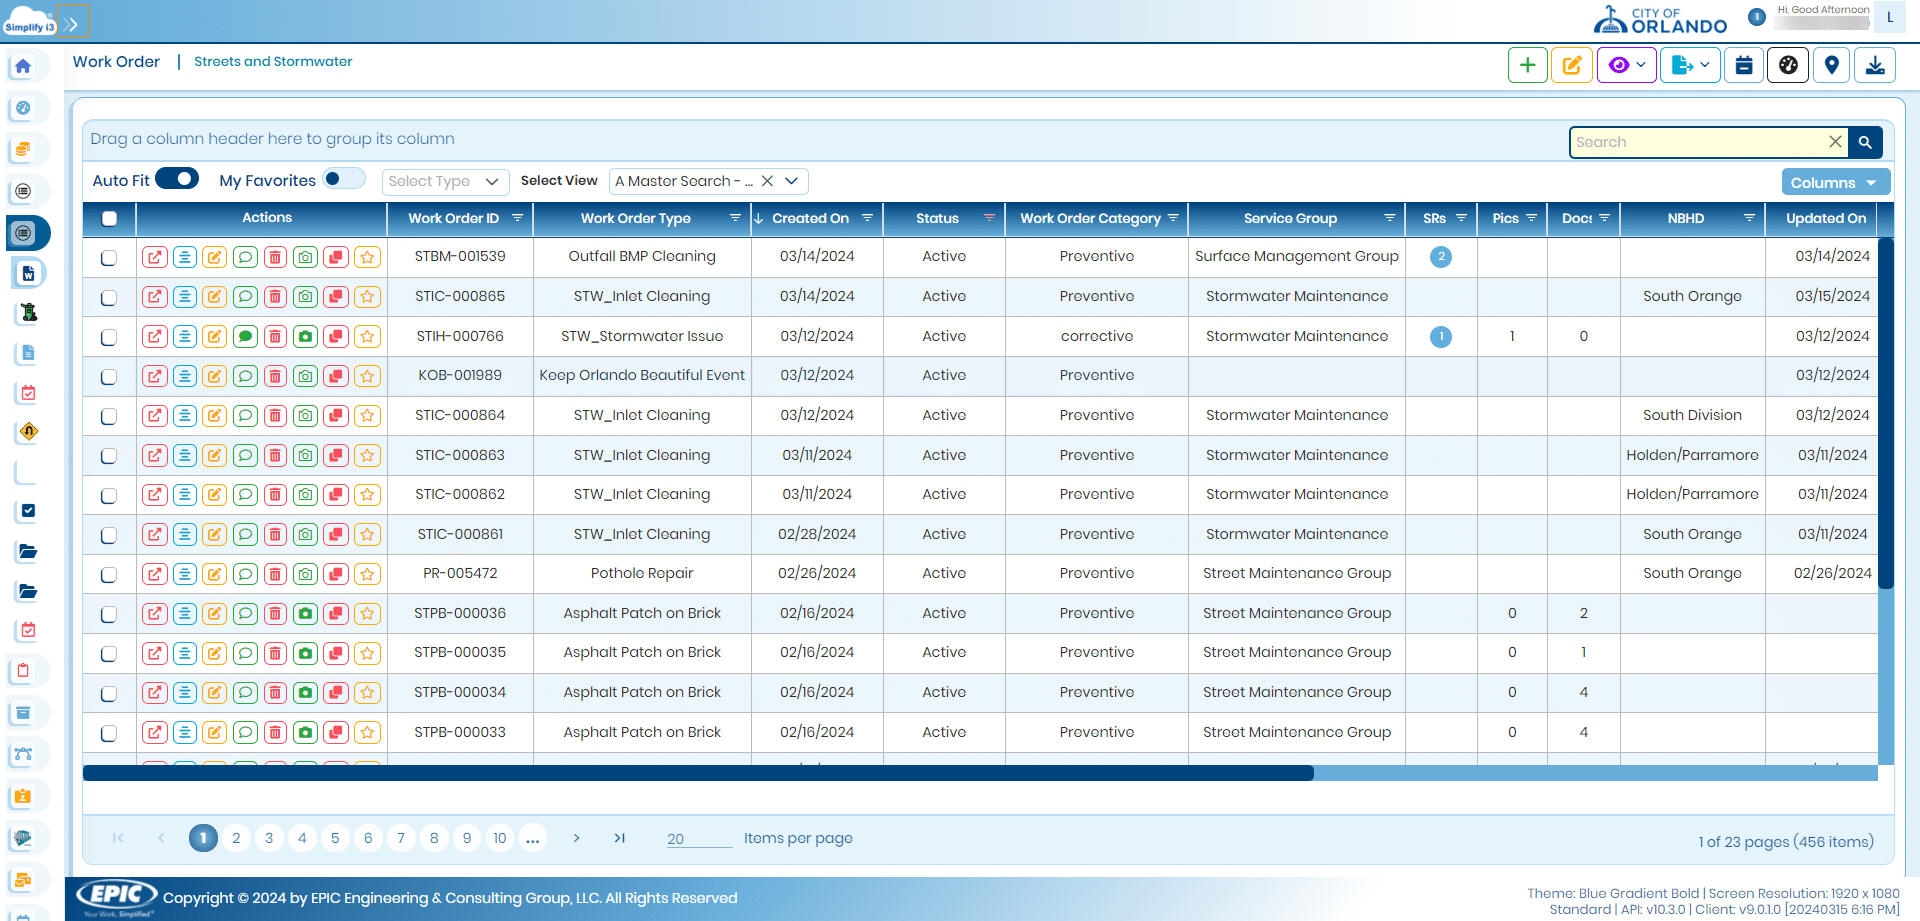Click the Streets and Stormwater breadcrumb link

click(273, 61)
